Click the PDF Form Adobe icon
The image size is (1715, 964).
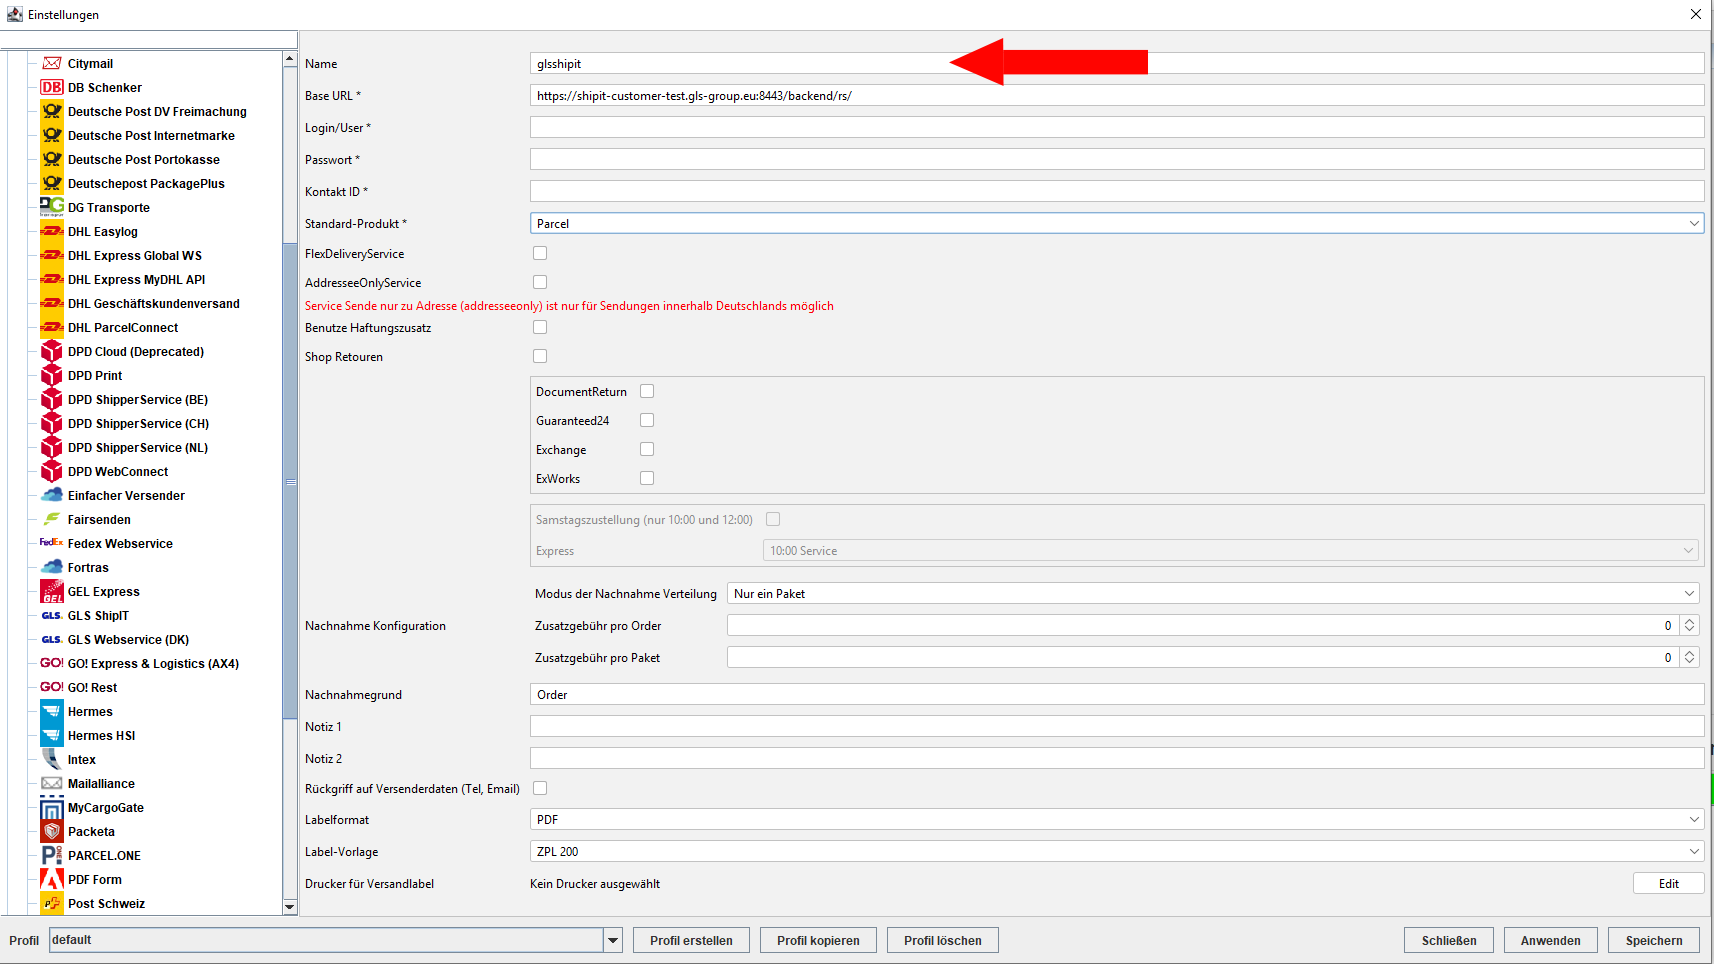pyautogui.click(x=52, y=879)
